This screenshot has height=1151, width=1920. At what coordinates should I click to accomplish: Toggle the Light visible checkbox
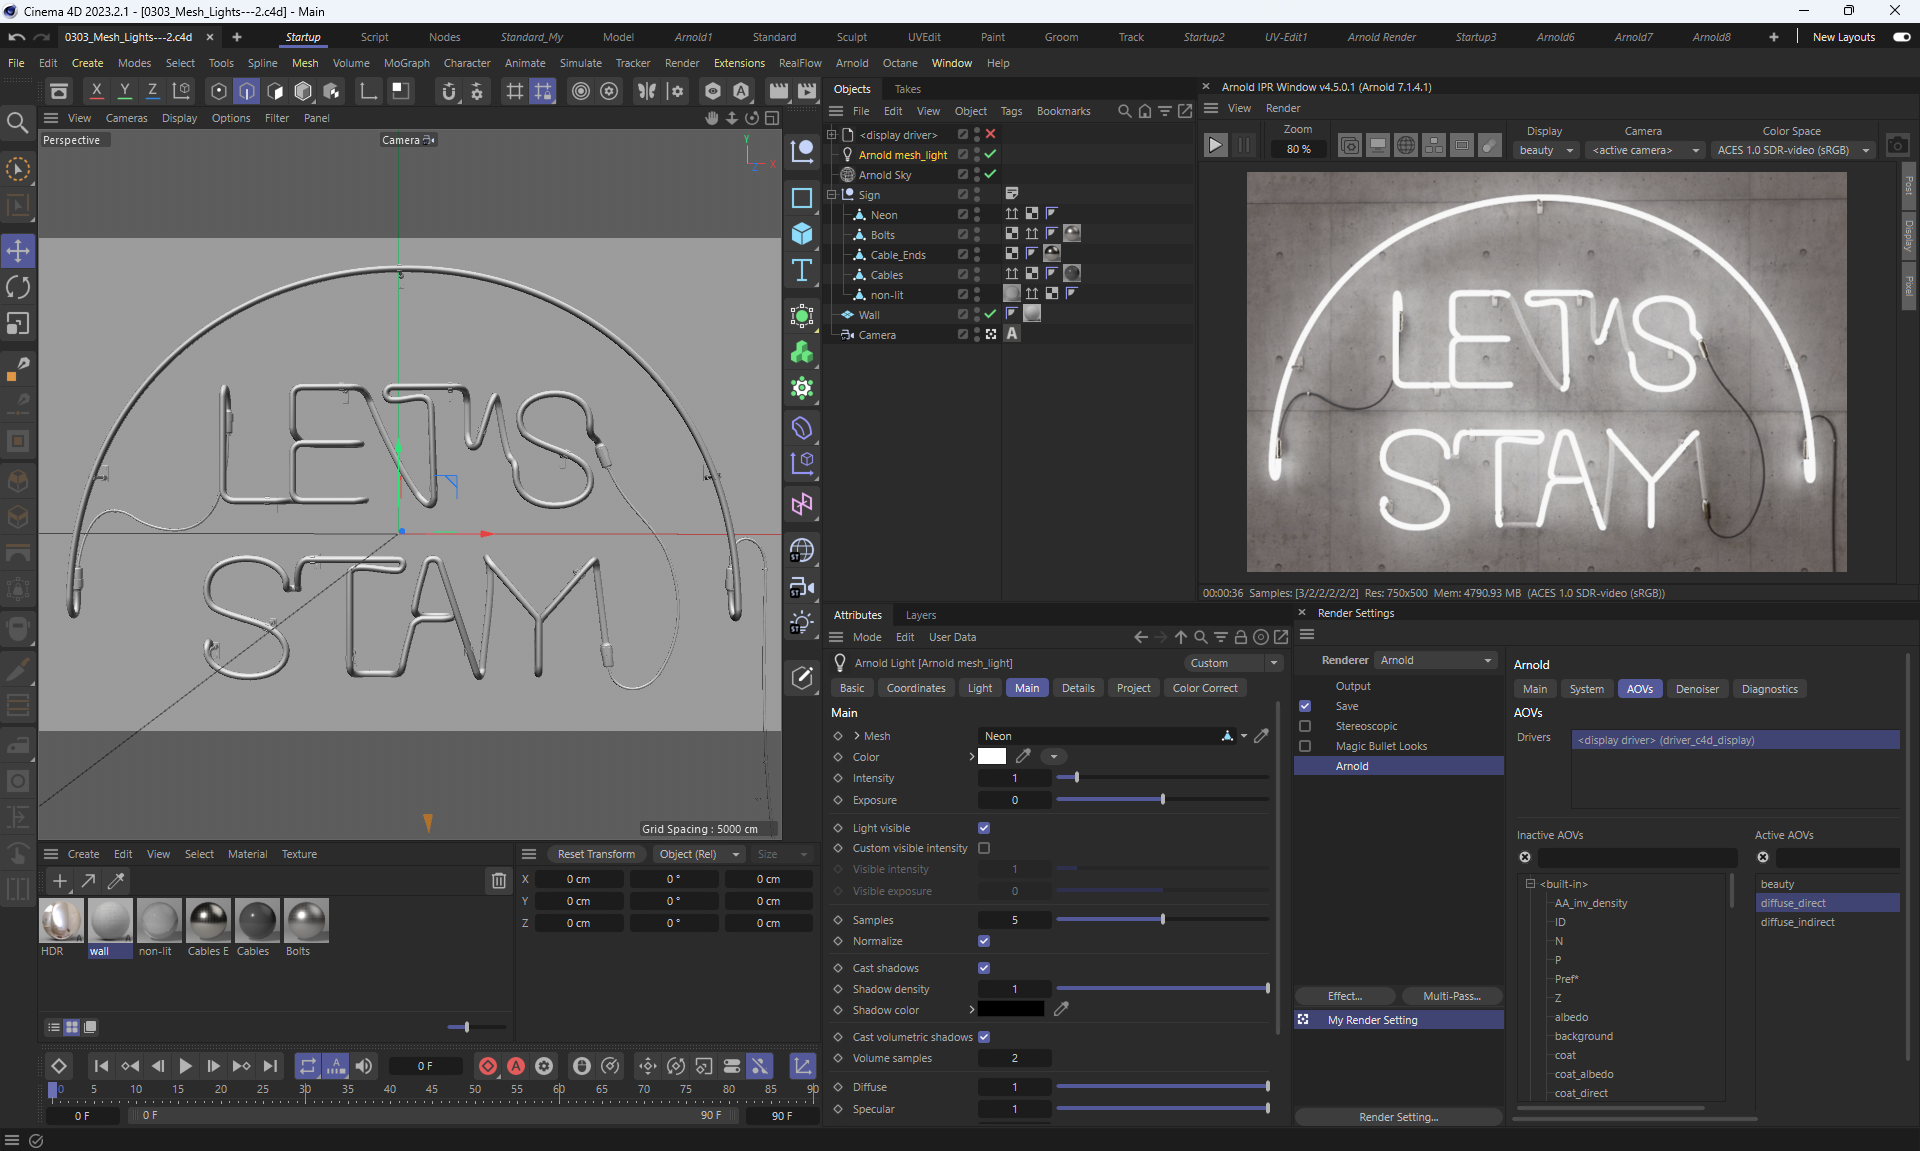tap(984, 828)
